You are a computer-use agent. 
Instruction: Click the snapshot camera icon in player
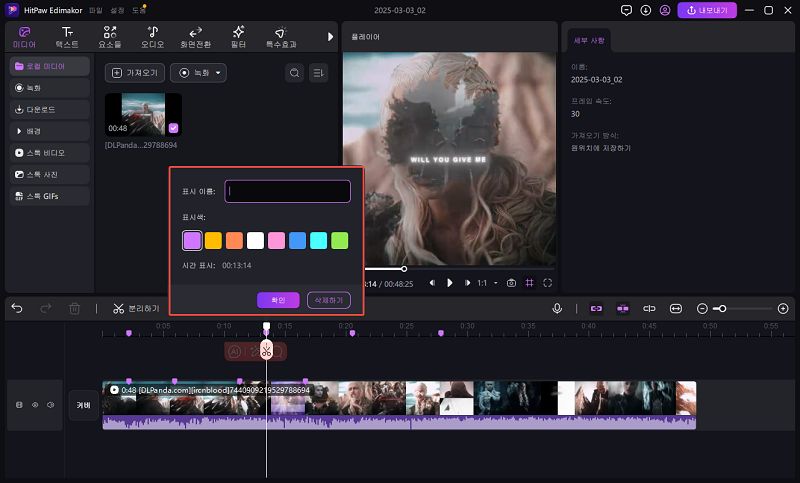point(511,283)
